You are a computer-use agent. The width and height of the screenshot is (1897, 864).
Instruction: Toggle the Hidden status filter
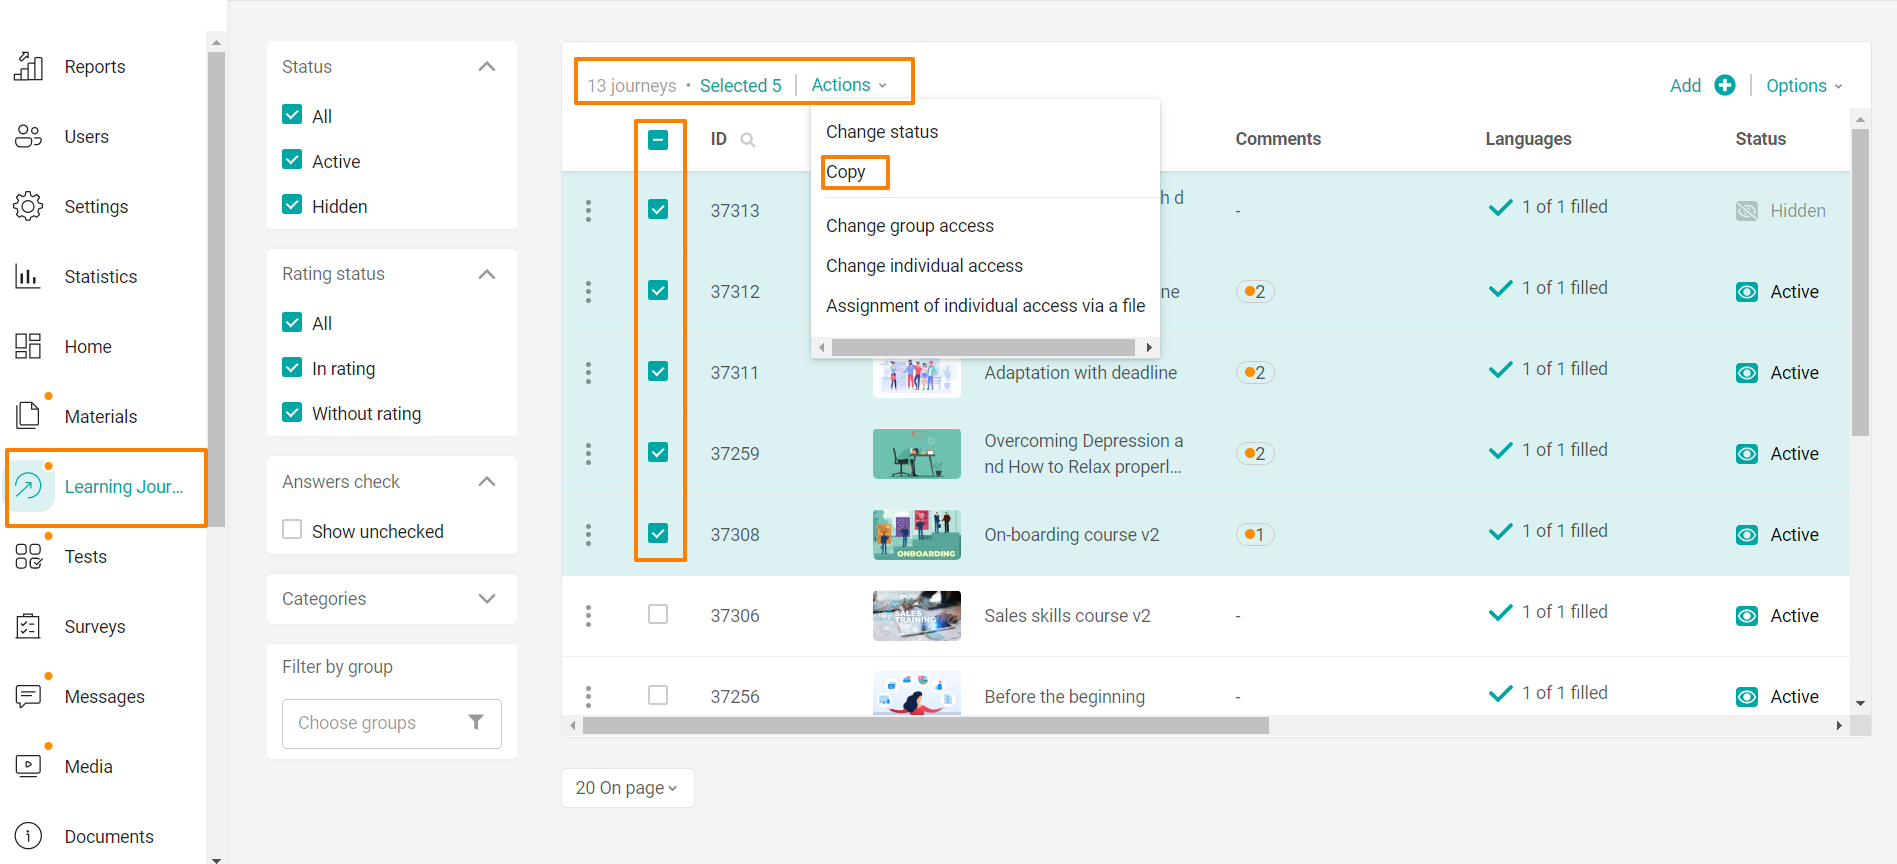(x=292, y=205)
